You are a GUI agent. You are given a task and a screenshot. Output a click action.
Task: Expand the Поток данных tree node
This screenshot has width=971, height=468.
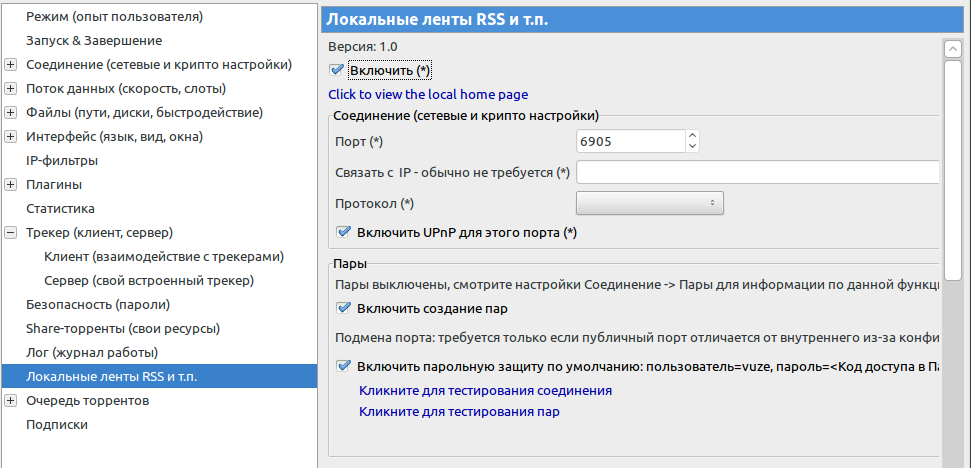coord(11,89)
